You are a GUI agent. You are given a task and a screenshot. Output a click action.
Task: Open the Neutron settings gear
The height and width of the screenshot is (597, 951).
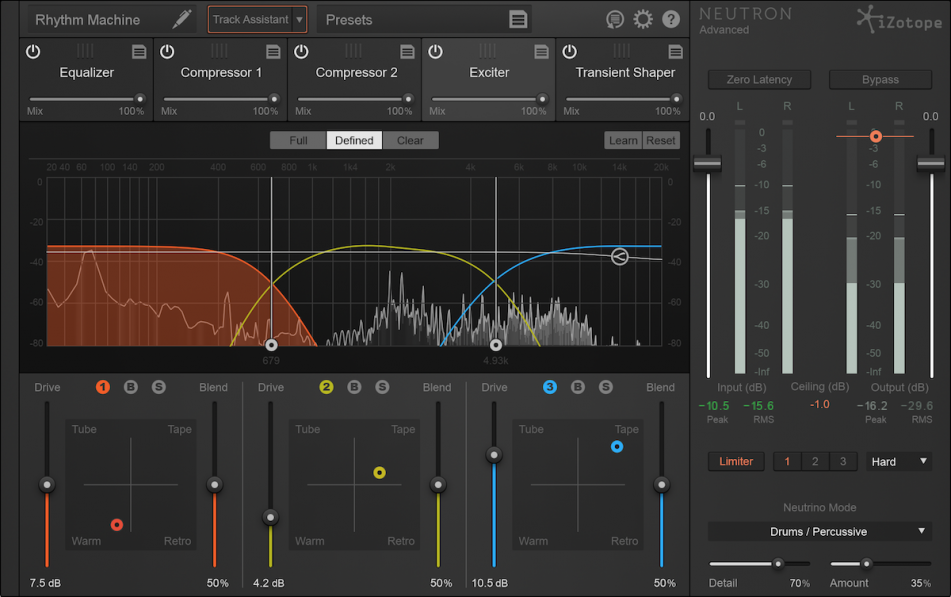645,19
